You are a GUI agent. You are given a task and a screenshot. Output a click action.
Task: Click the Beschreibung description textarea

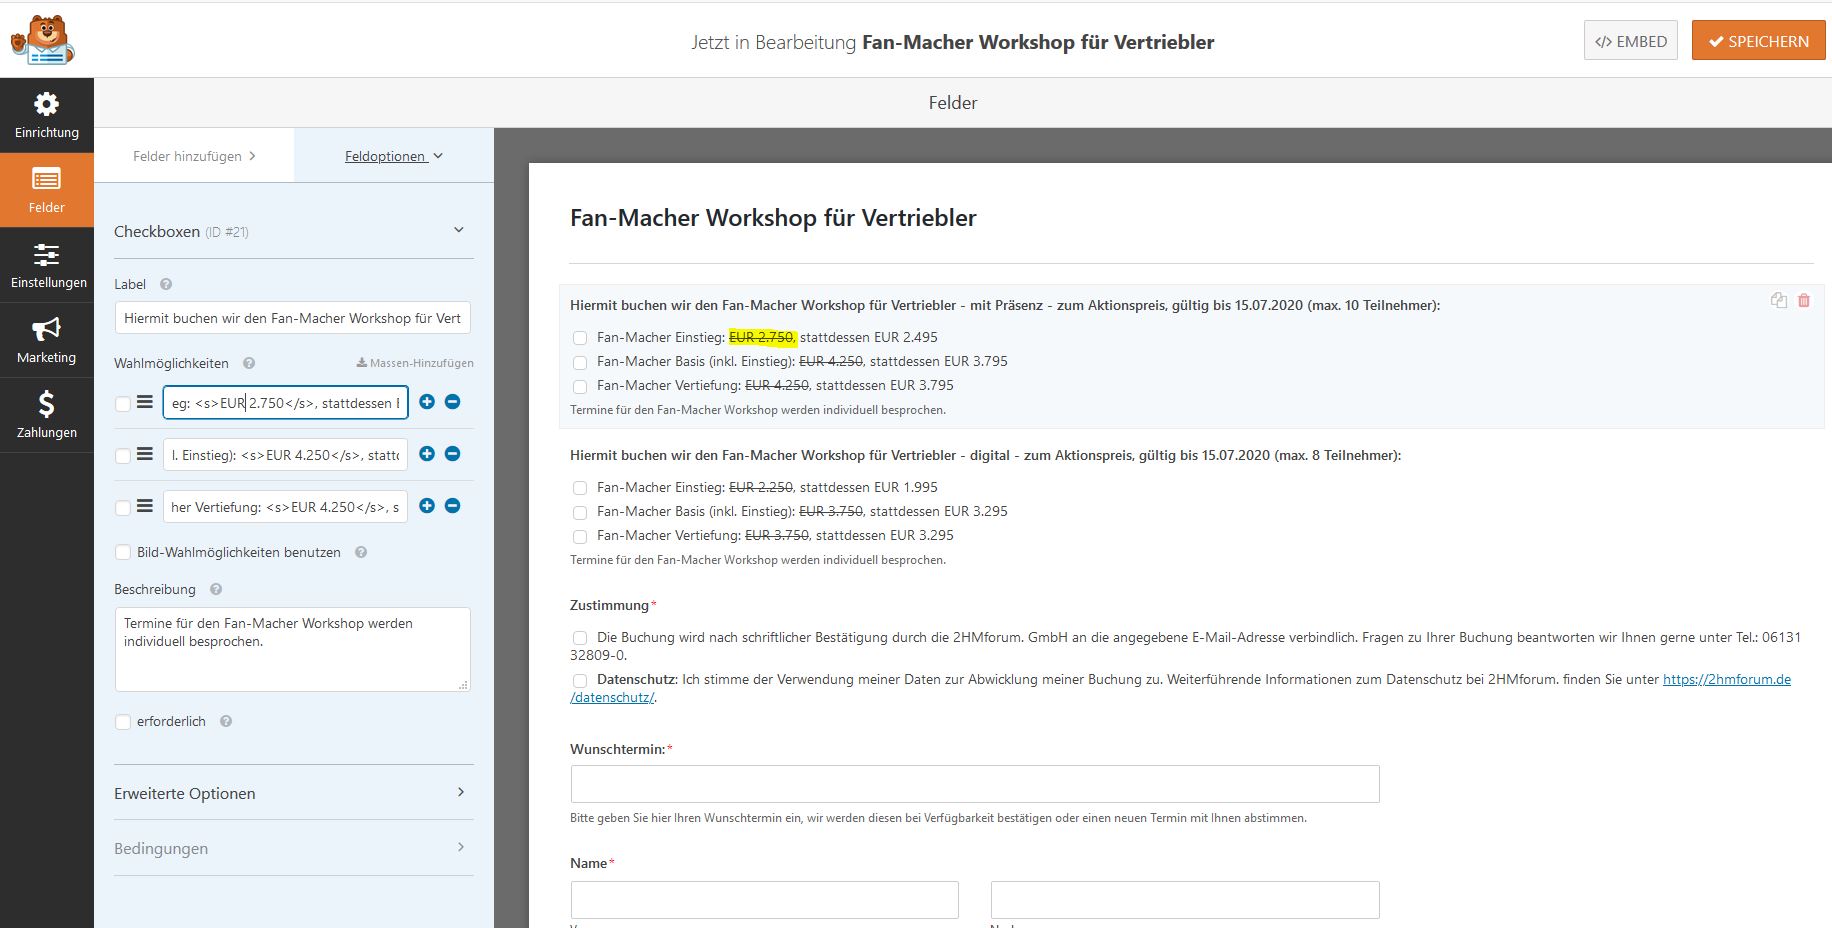pyautogui.click(x=293, y=649)
